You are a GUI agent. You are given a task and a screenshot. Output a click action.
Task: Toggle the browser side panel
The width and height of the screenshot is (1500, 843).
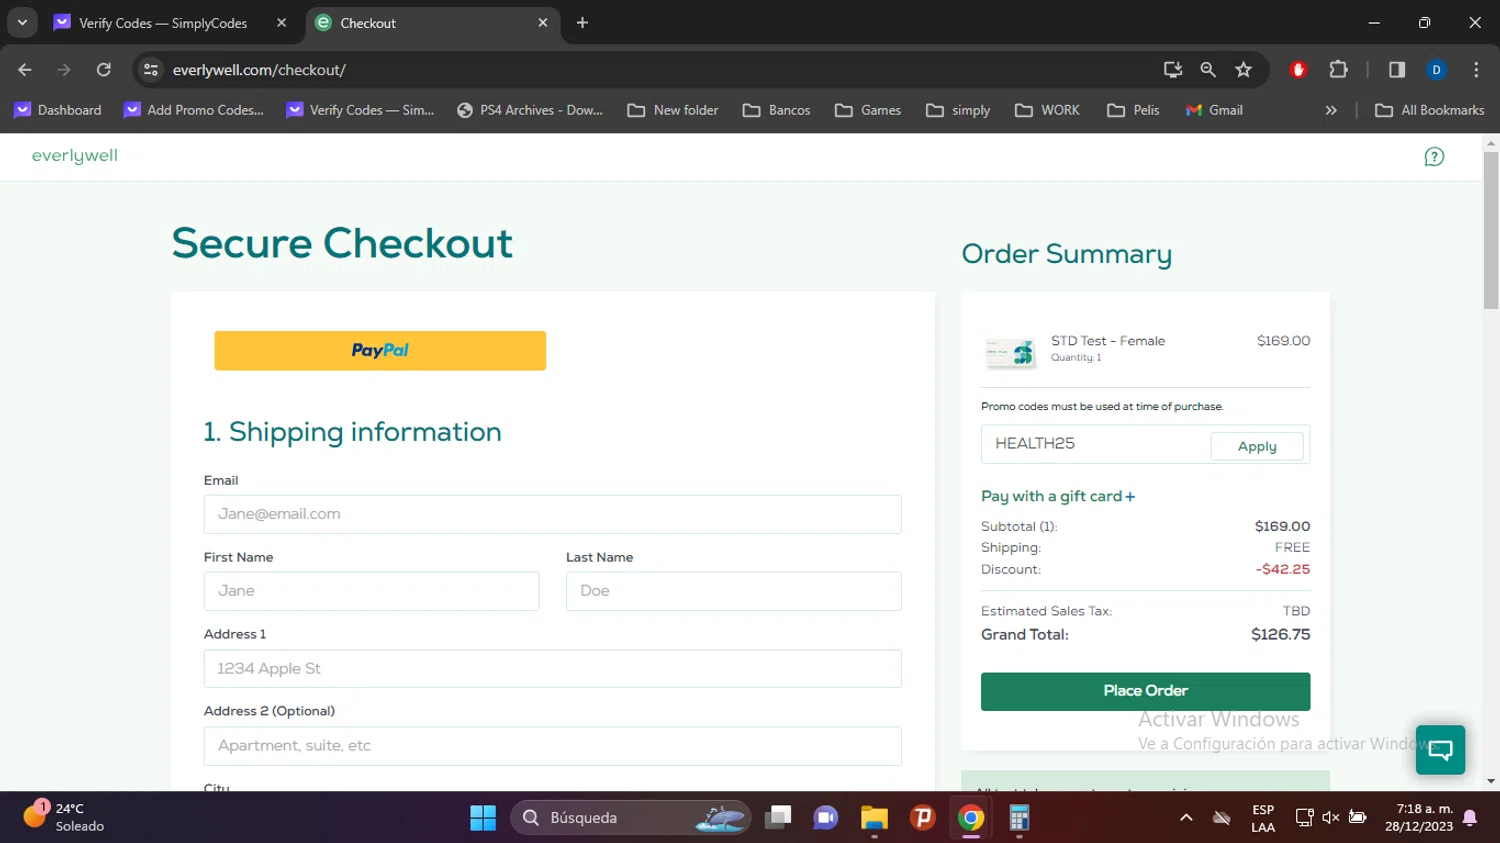tap(1397, 70)
